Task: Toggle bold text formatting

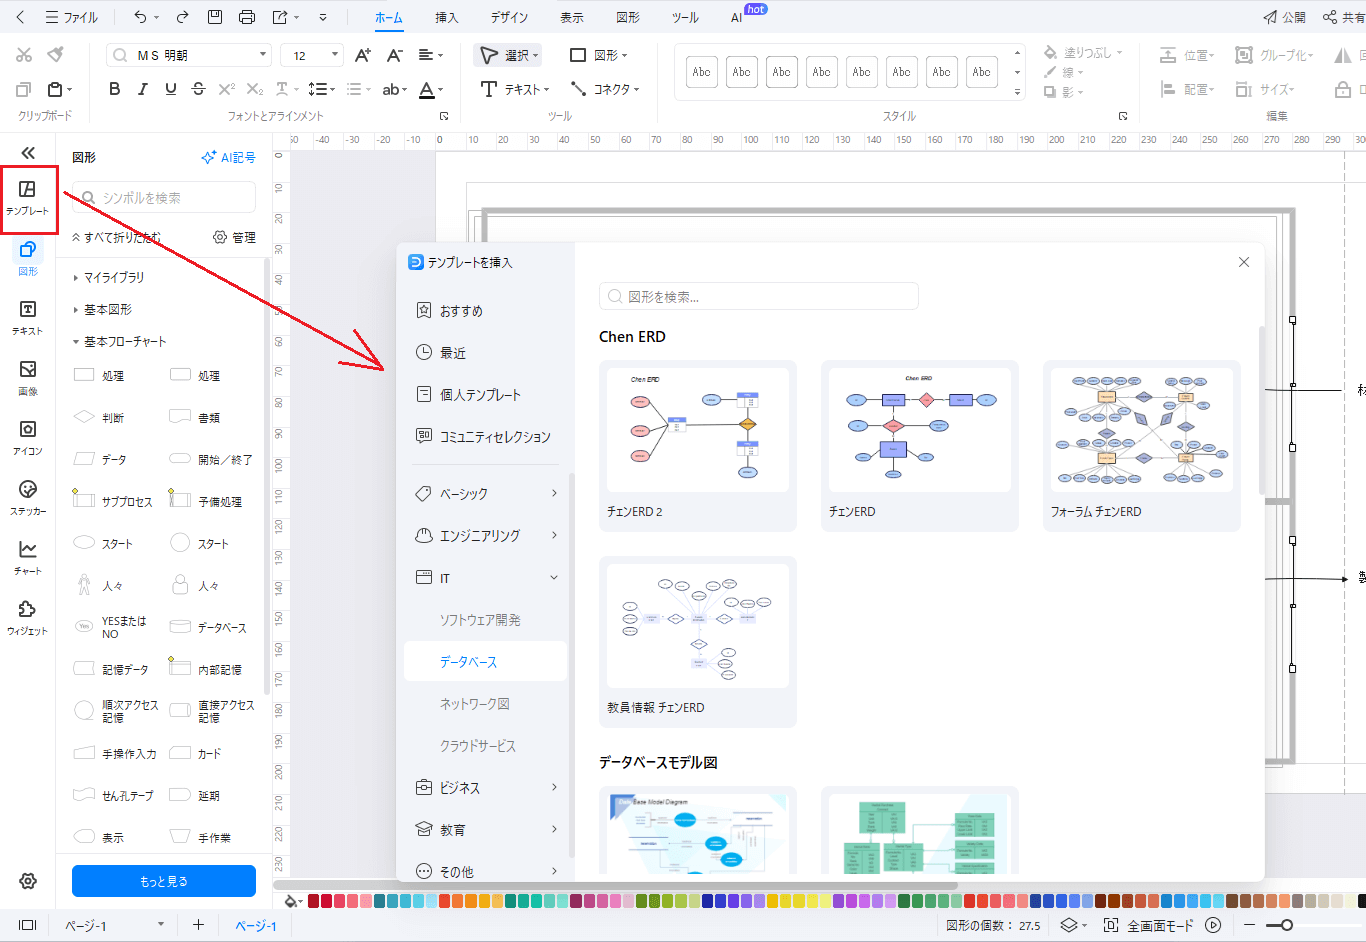Action: 115,89
